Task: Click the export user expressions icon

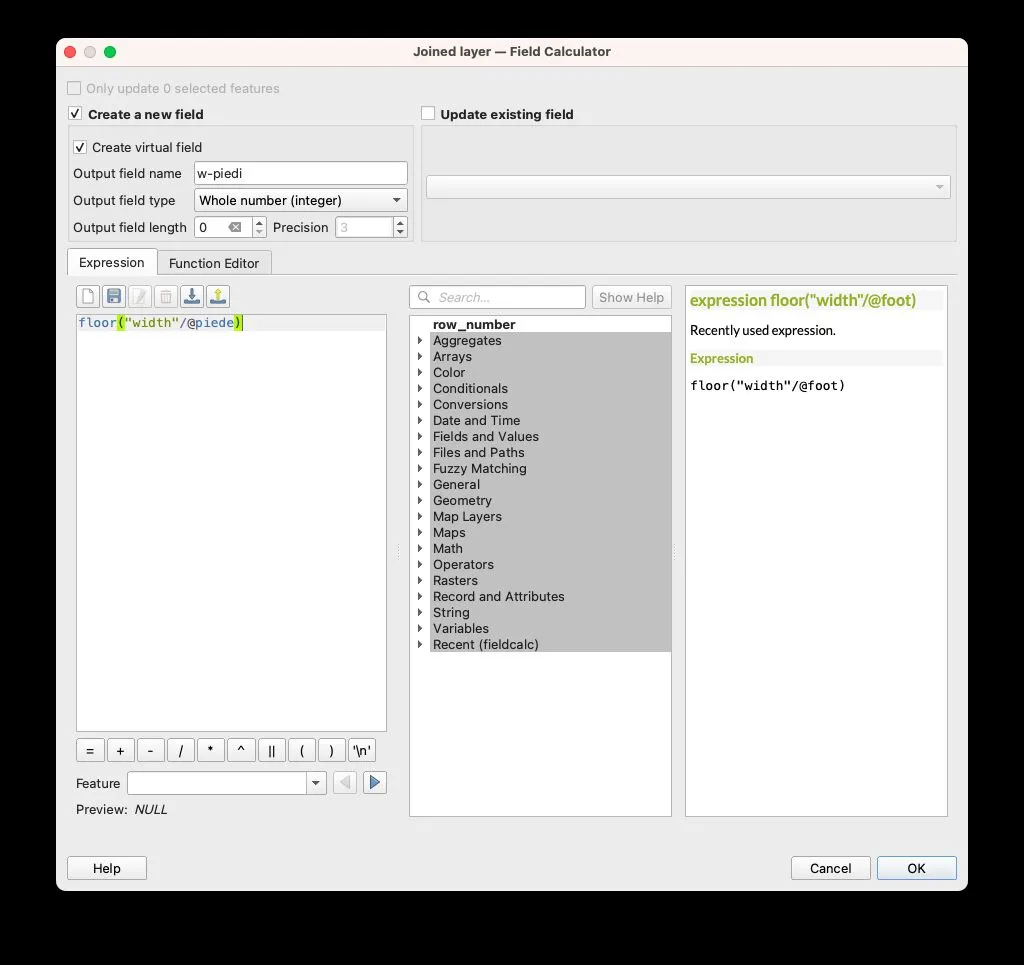Action: coord(218,296)
